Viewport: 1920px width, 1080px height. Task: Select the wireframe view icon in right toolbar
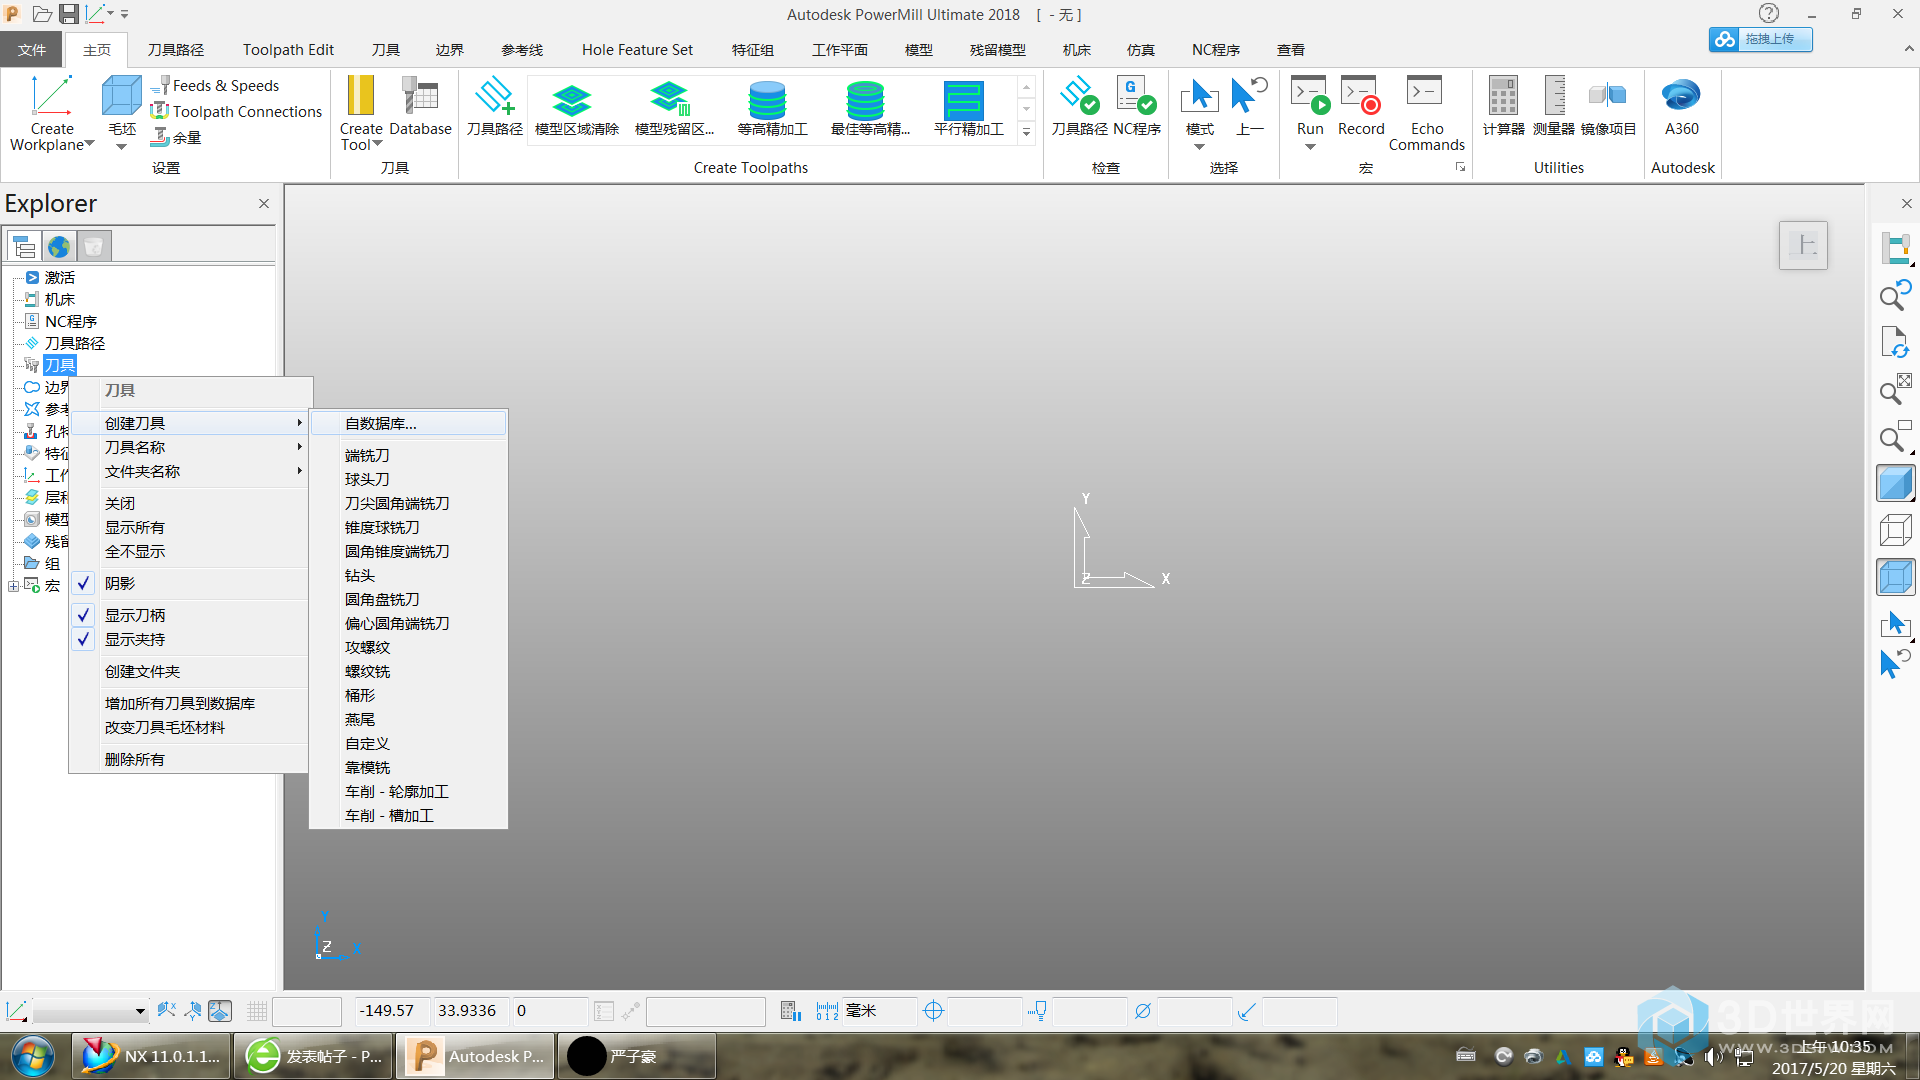(x=1895, y=530)
